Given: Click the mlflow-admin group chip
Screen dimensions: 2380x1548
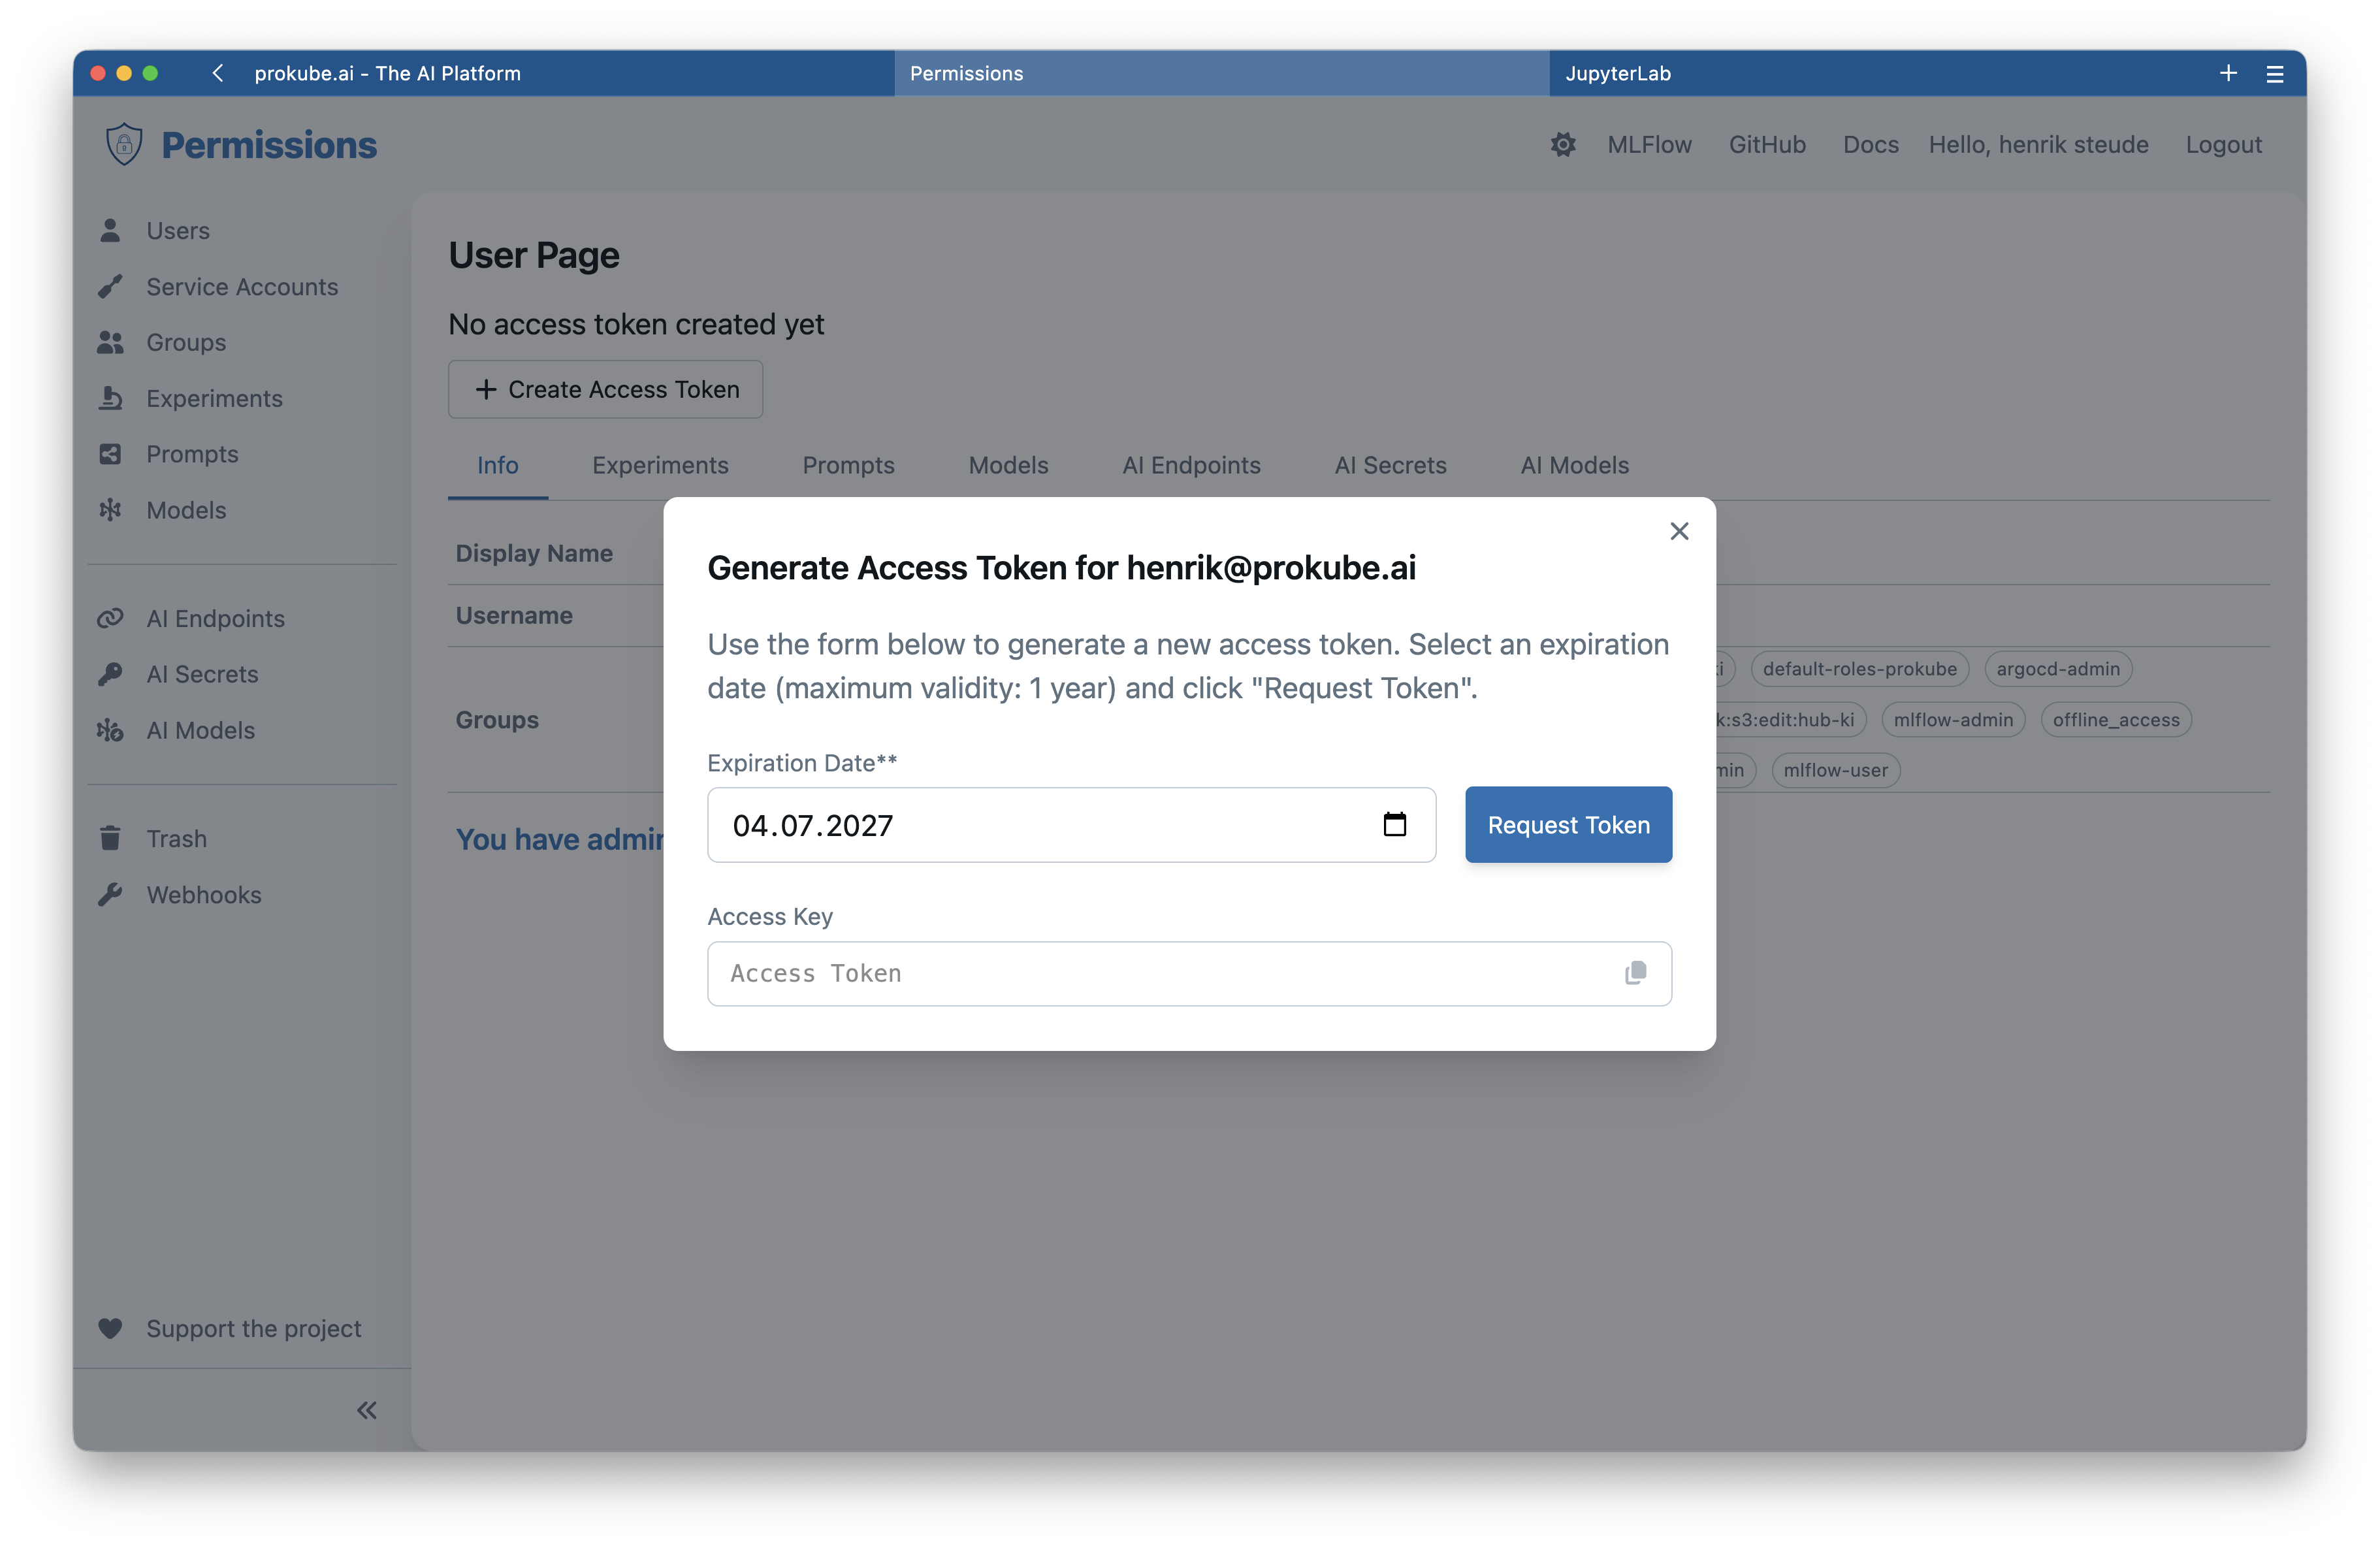Looking at the screenshot, I should tap(1953, 719).
